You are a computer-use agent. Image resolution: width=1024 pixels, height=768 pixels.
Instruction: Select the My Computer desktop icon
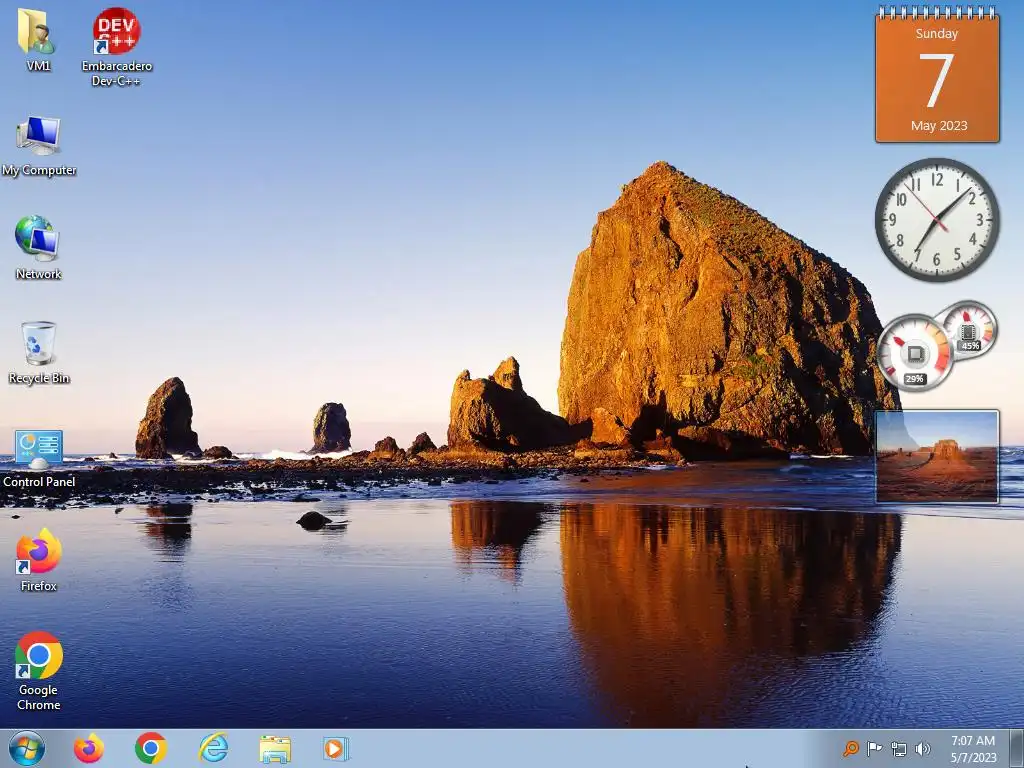pos(39,146)
